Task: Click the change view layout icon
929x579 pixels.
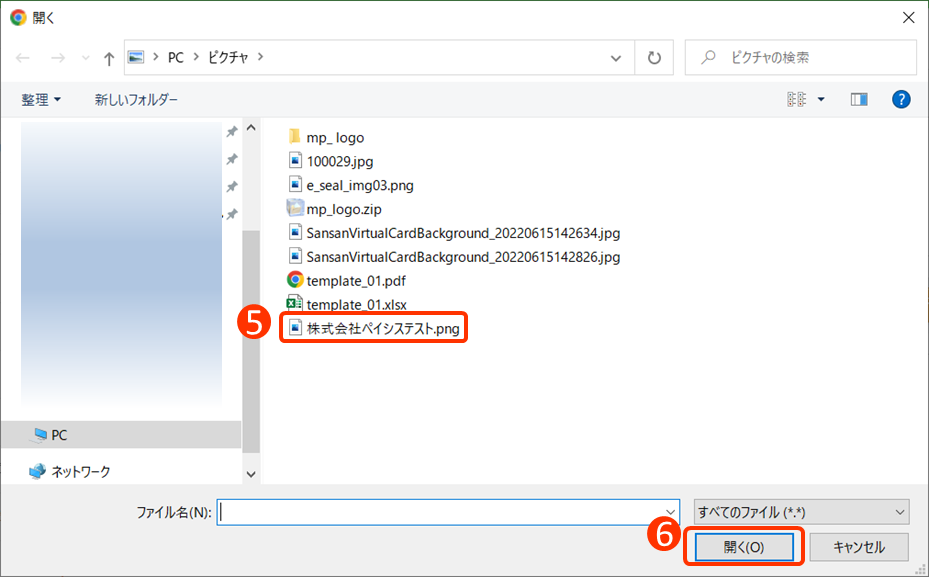Action: pos(796,99)
